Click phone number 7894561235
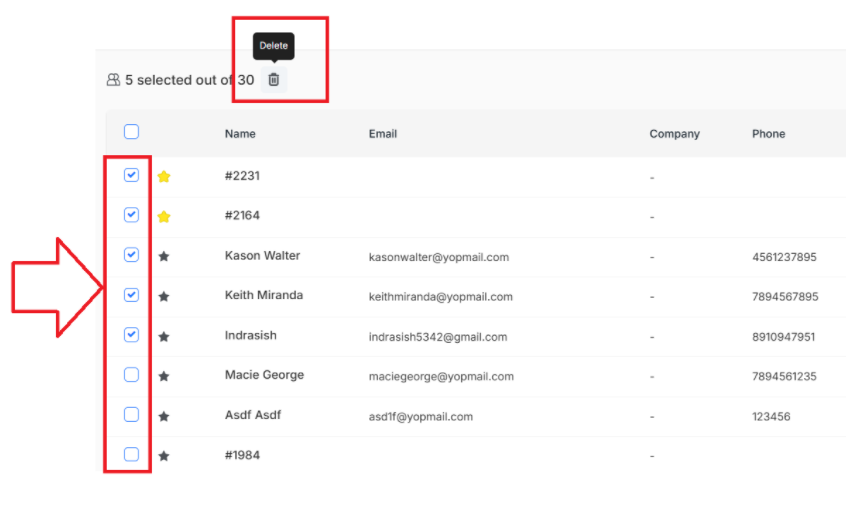Image resolution: width=846 pixels, height=524 pixels. click(x=784, y=377)
